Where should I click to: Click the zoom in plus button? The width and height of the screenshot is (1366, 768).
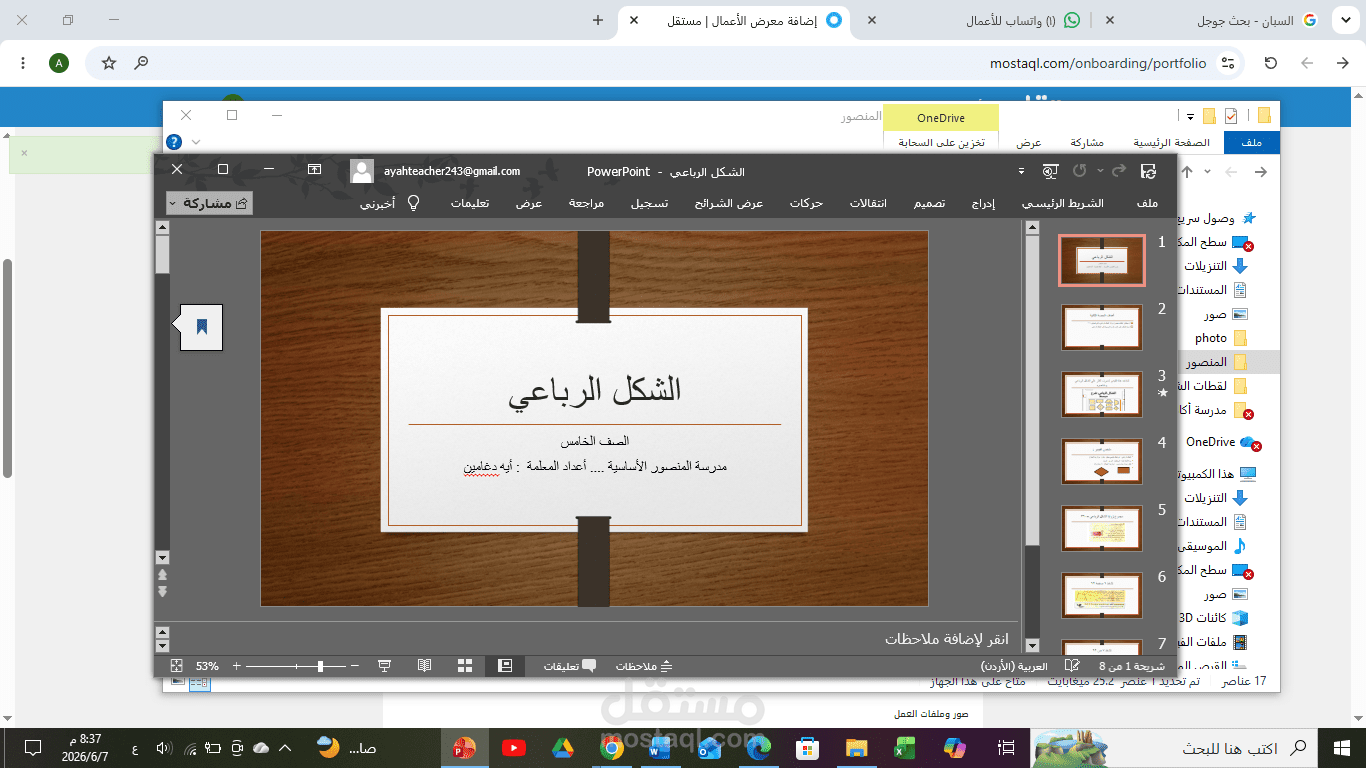(x=236, y=666)
